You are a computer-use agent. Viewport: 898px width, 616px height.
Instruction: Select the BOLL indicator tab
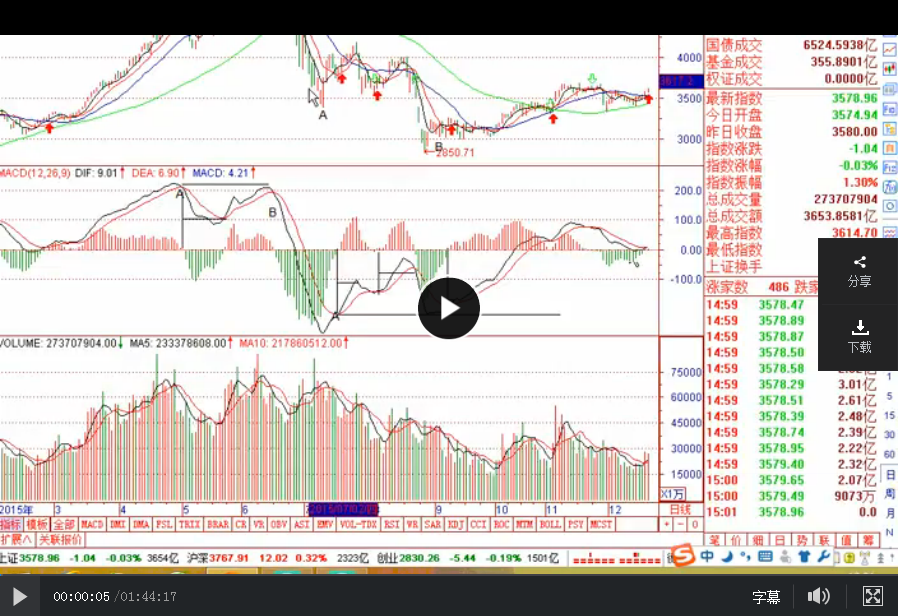point(550,524)
